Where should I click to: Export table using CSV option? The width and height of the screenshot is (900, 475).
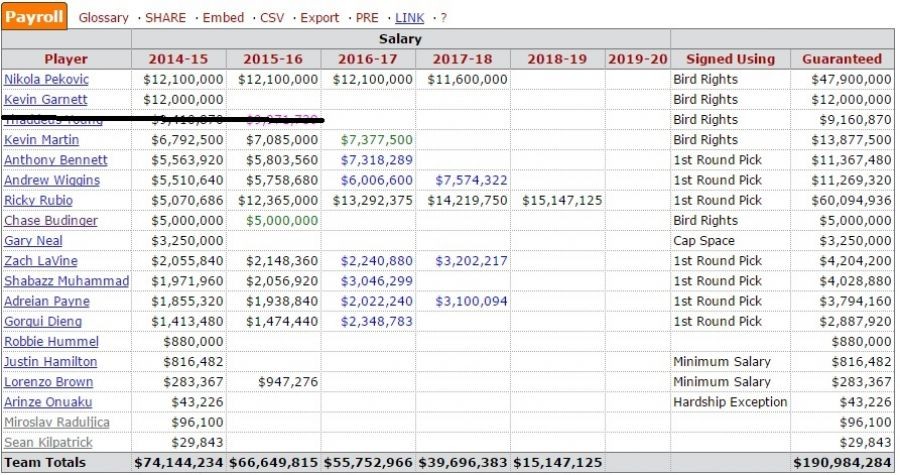(x=271, y=18)
